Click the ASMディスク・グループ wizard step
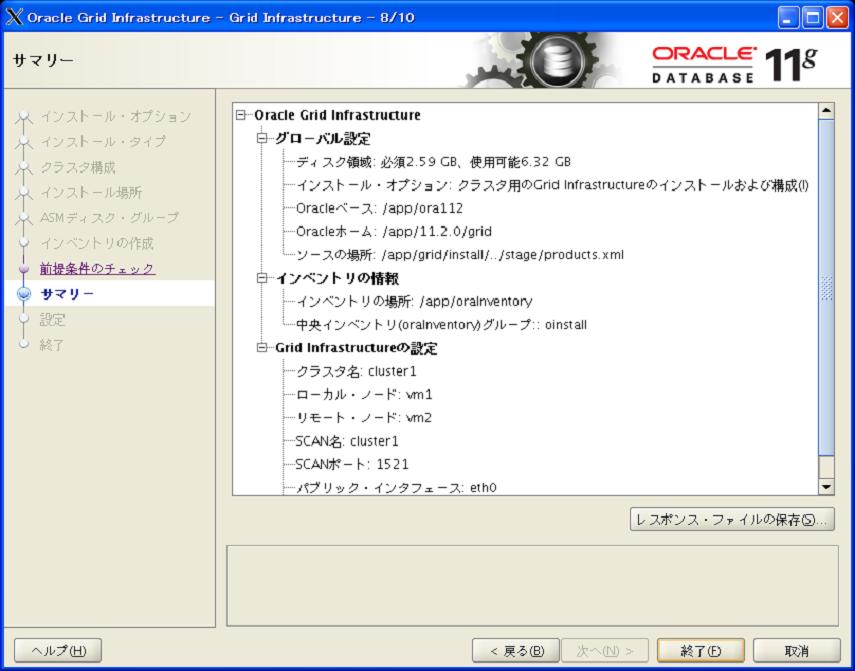The width and height of the screenshot is (855, 671). 109,218
